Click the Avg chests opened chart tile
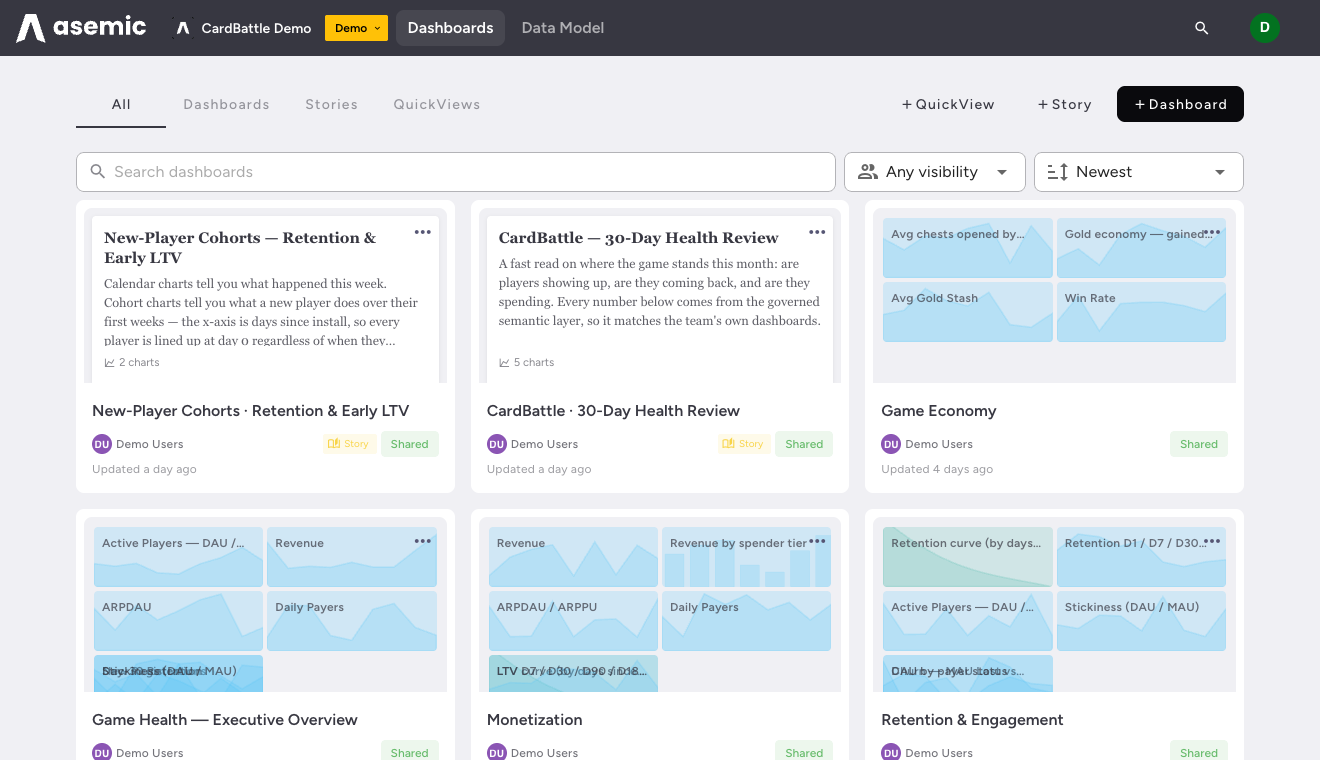The width and height of the screenshot is (1320, 760). pyautogui.click(x=967, y=248)
